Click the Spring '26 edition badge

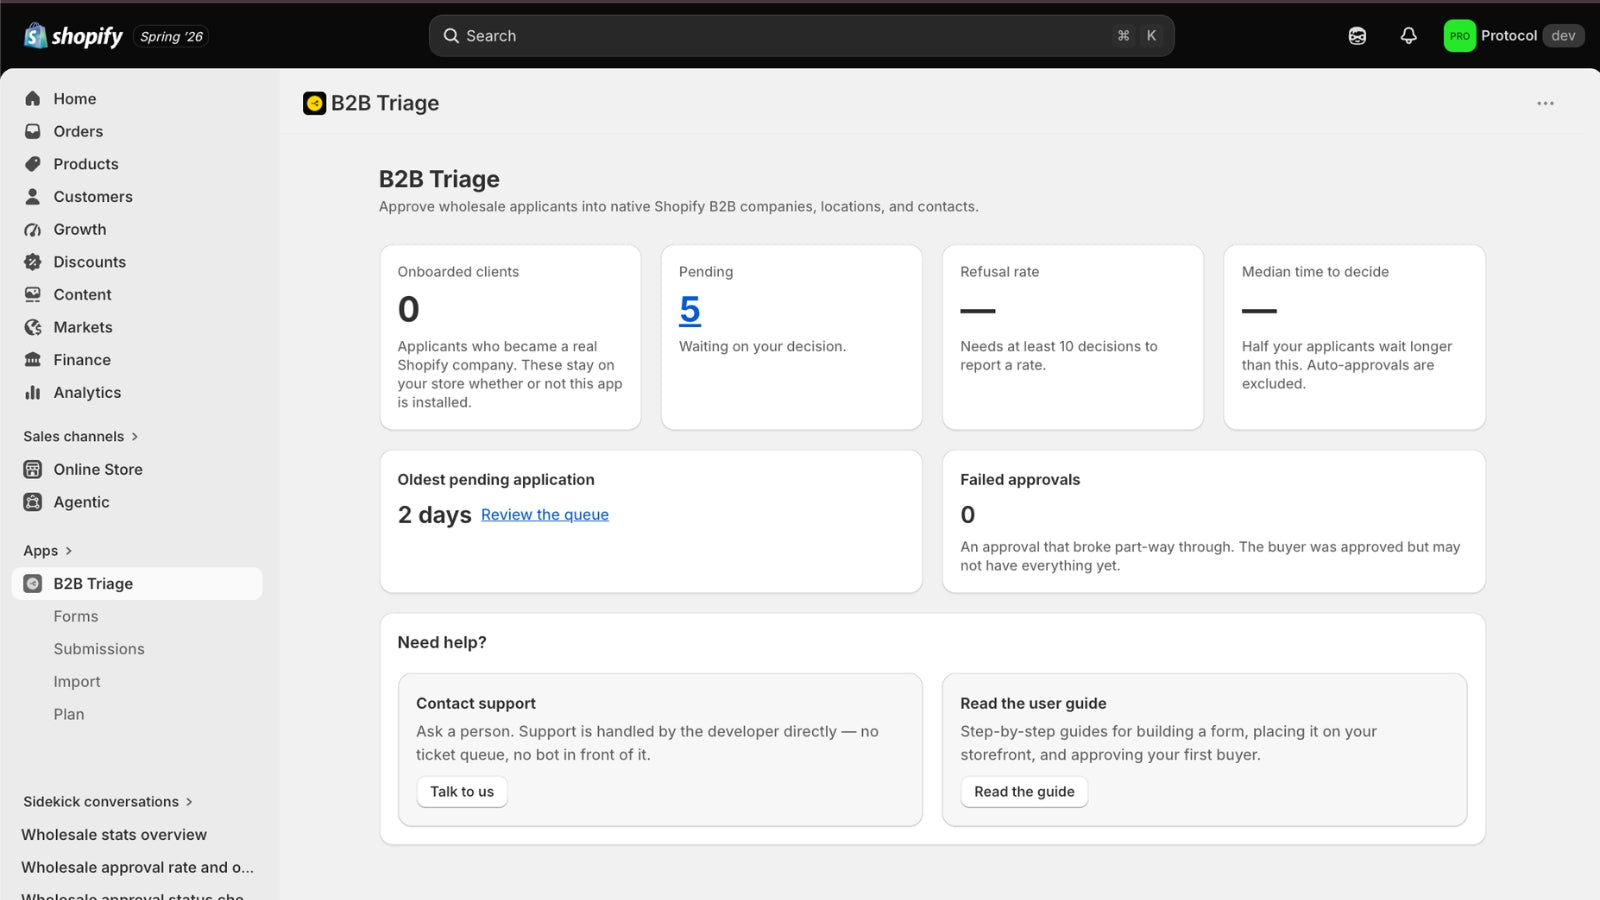171,37
